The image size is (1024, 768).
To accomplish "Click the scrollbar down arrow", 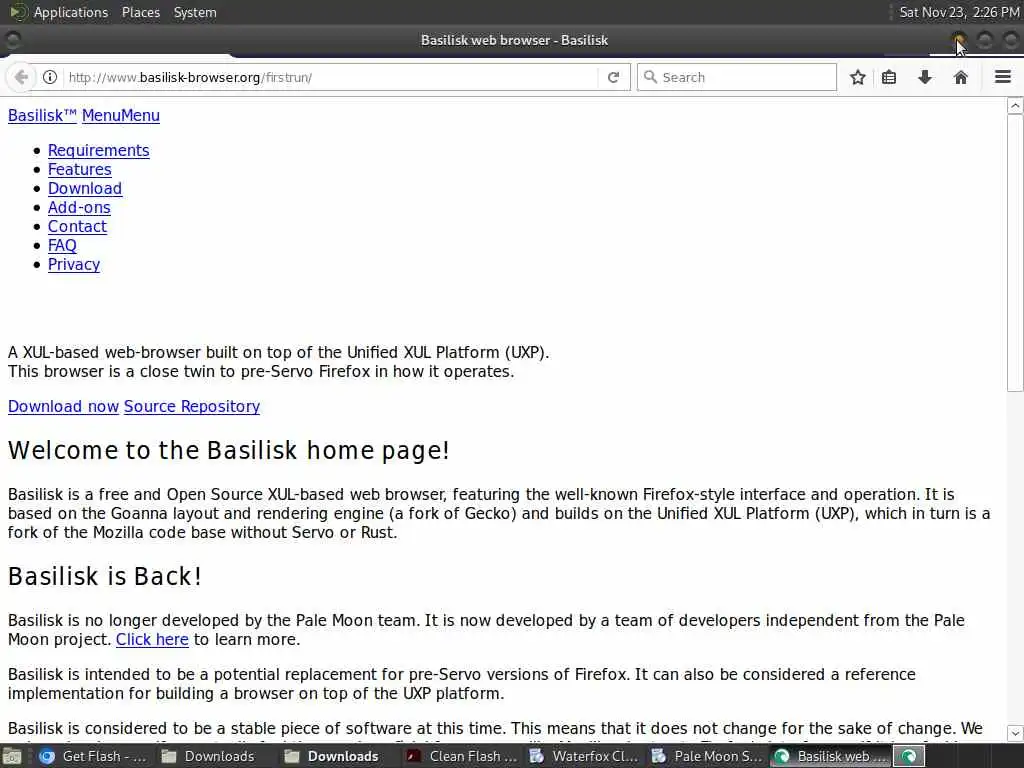I will 1015,733.
